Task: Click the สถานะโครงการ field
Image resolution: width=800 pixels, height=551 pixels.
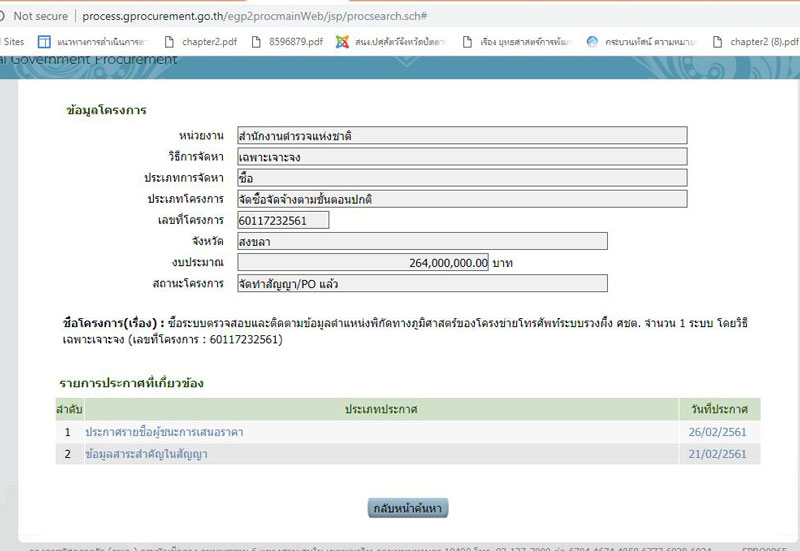Action: pyautogui.click(x=421, y=283)
